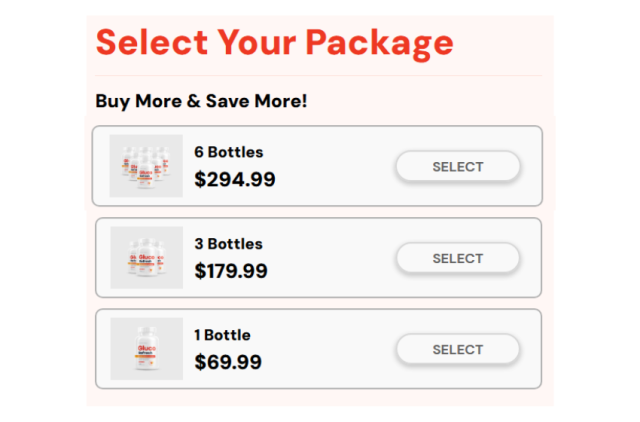640x422 pixels.
Task: Click the "6 Bottles" title text
Action: [229, 152]
